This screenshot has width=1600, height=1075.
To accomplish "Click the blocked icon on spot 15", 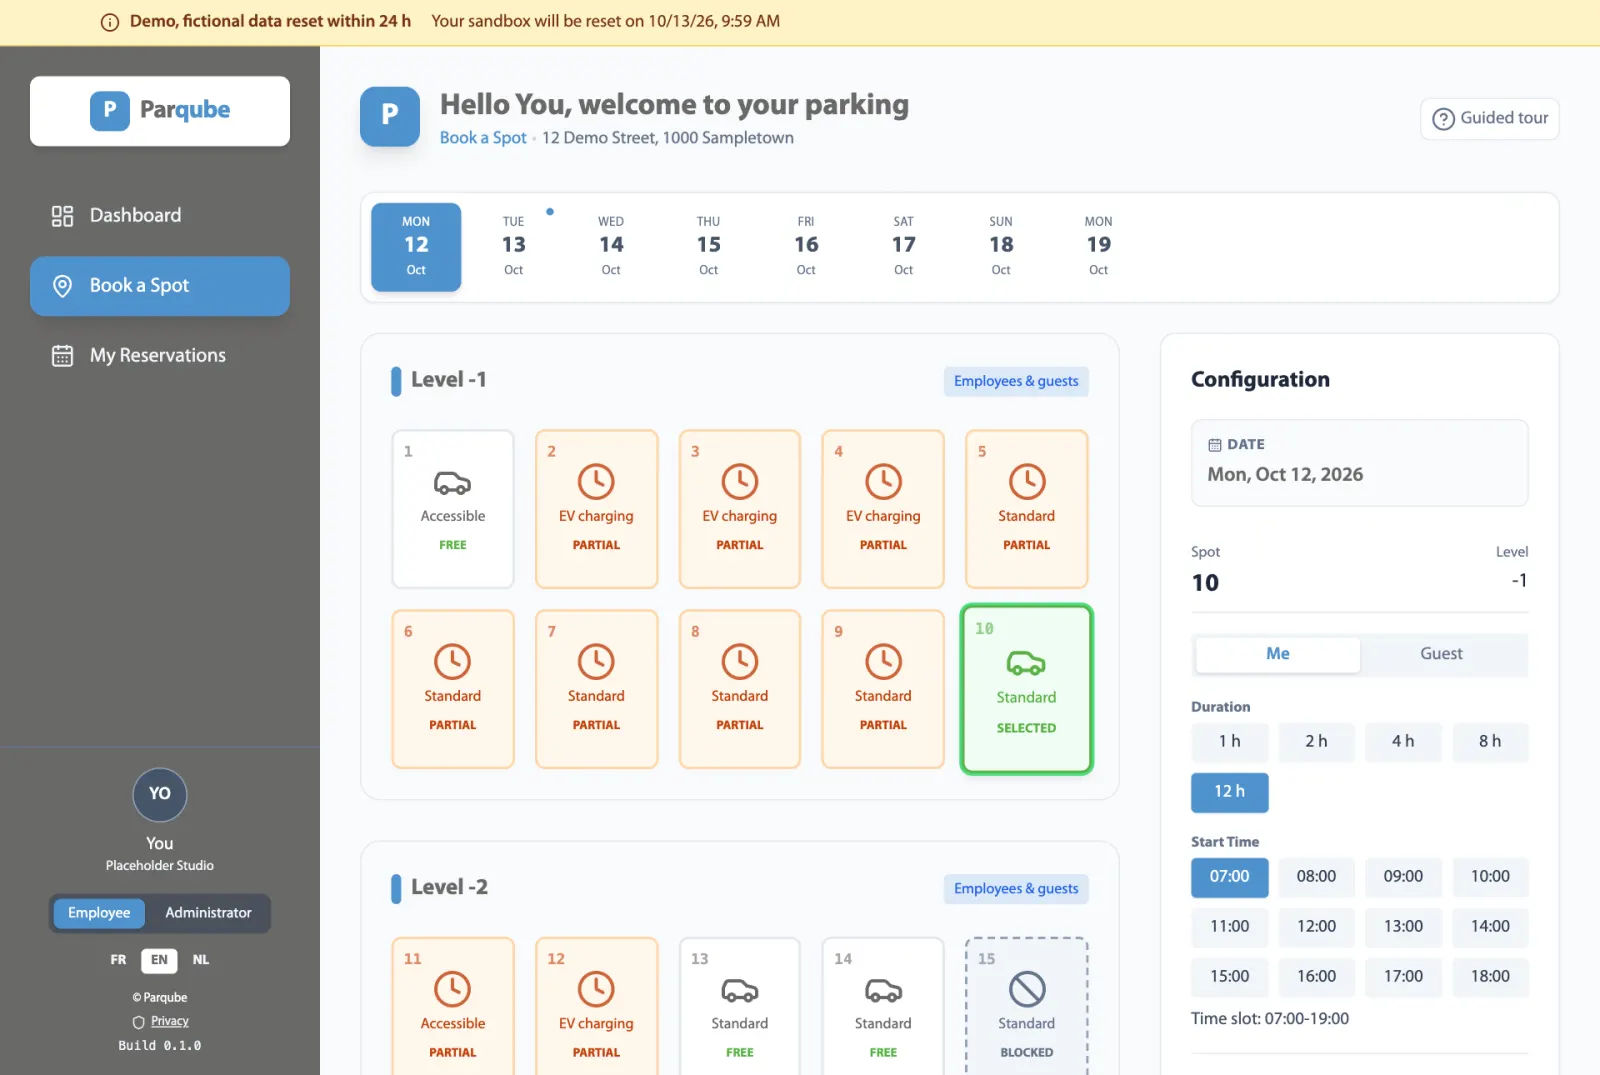I will 1027,989.
